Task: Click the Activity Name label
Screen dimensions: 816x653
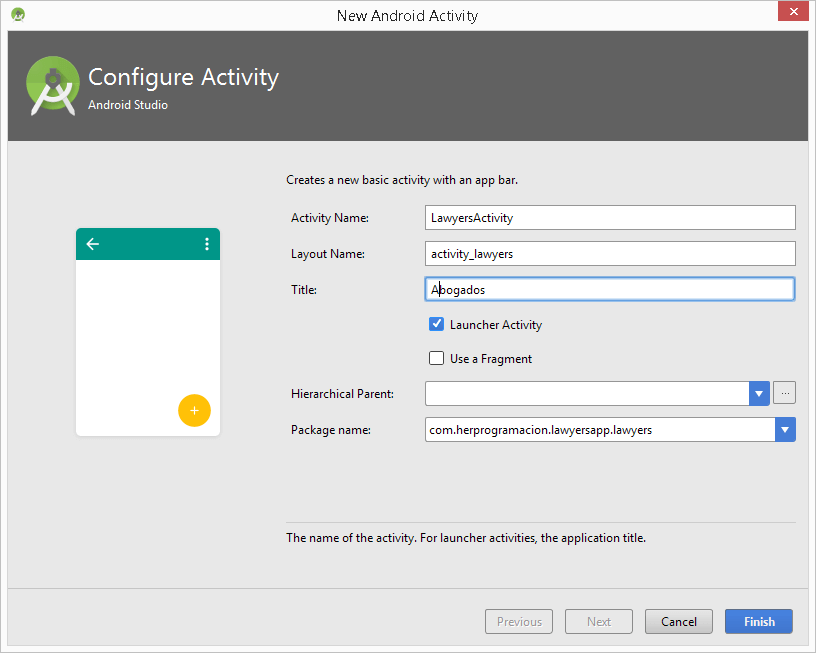Action: point(330,218)
